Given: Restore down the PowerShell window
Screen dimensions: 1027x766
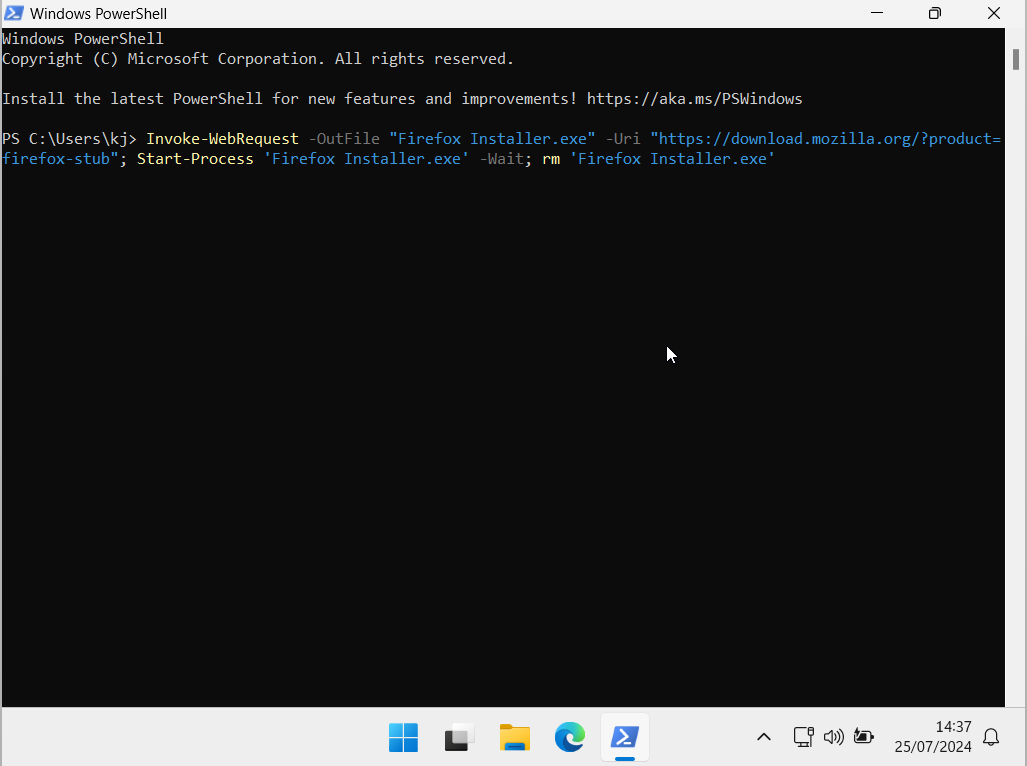Looking at the screenshot, I should tap(935, 13).
